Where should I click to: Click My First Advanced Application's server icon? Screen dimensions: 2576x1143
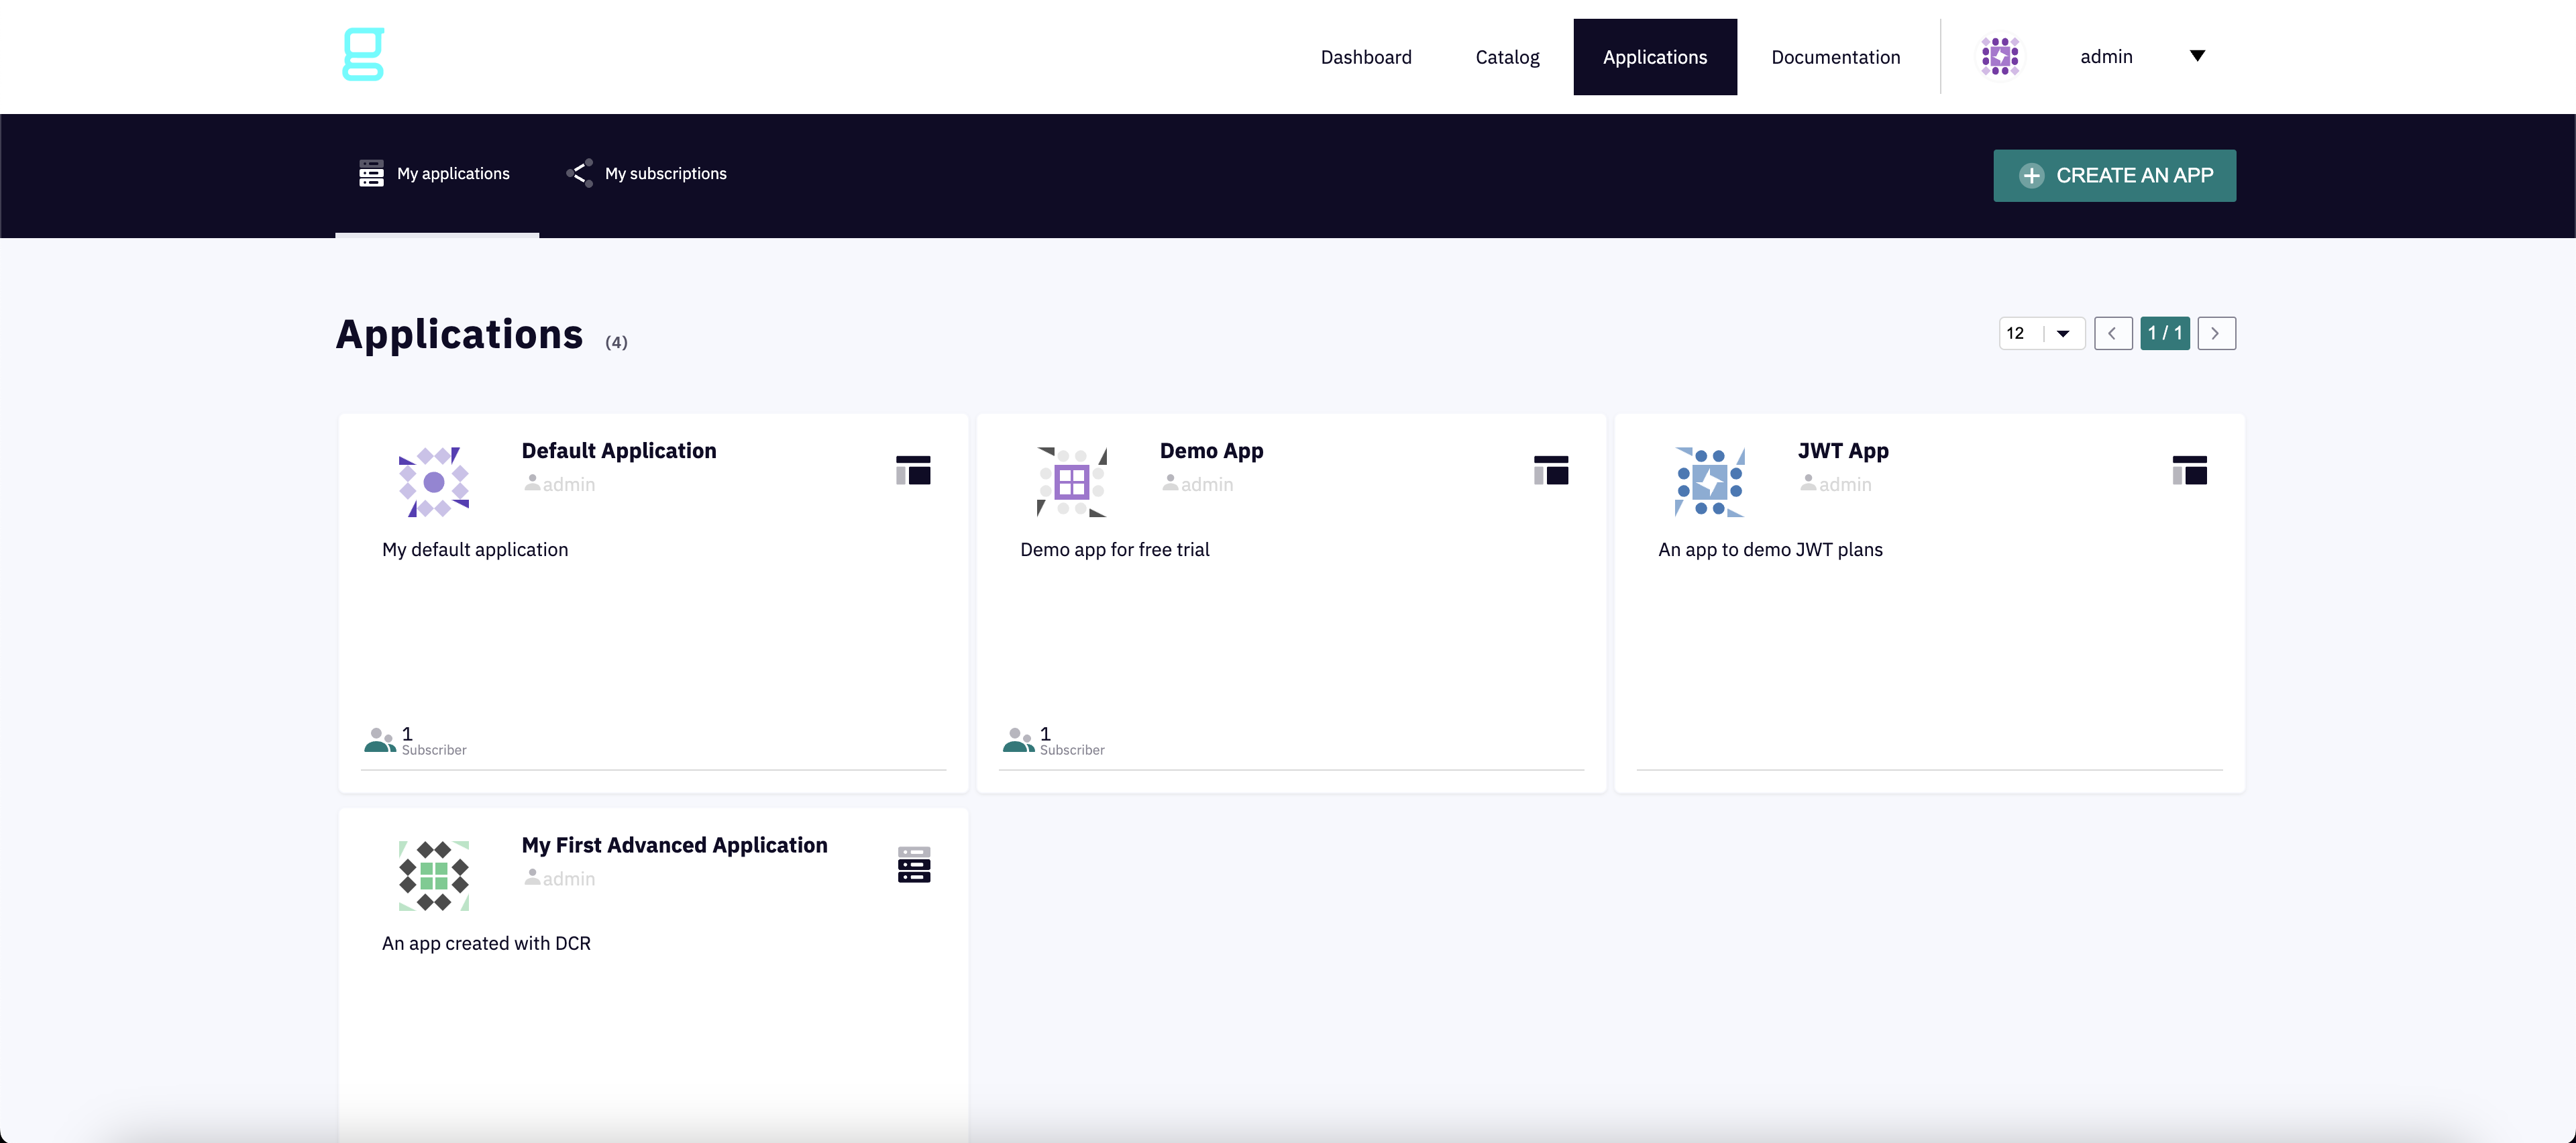click(x=913, y=865)
